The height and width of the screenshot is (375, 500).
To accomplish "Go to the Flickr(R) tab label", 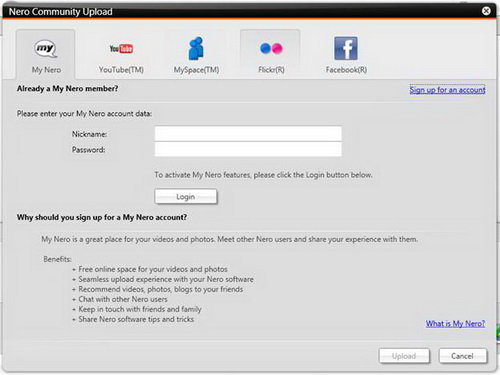I will click(271, 70).
